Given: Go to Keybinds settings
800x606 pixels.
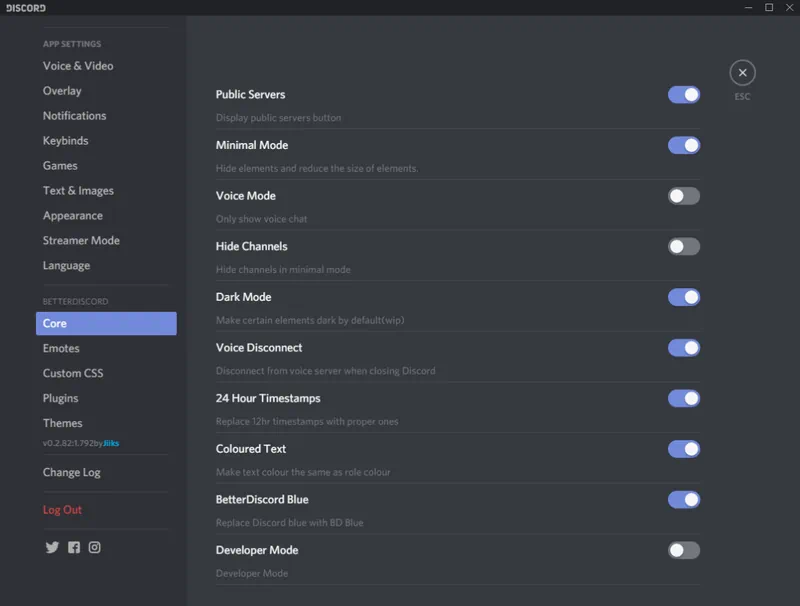Looking at the screenshot, I should point(66,141).
